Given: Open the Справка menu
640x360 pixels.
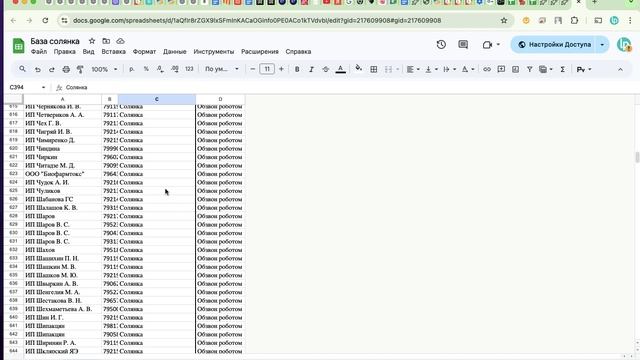Looking at the screenshot, I should pos(298,52).
